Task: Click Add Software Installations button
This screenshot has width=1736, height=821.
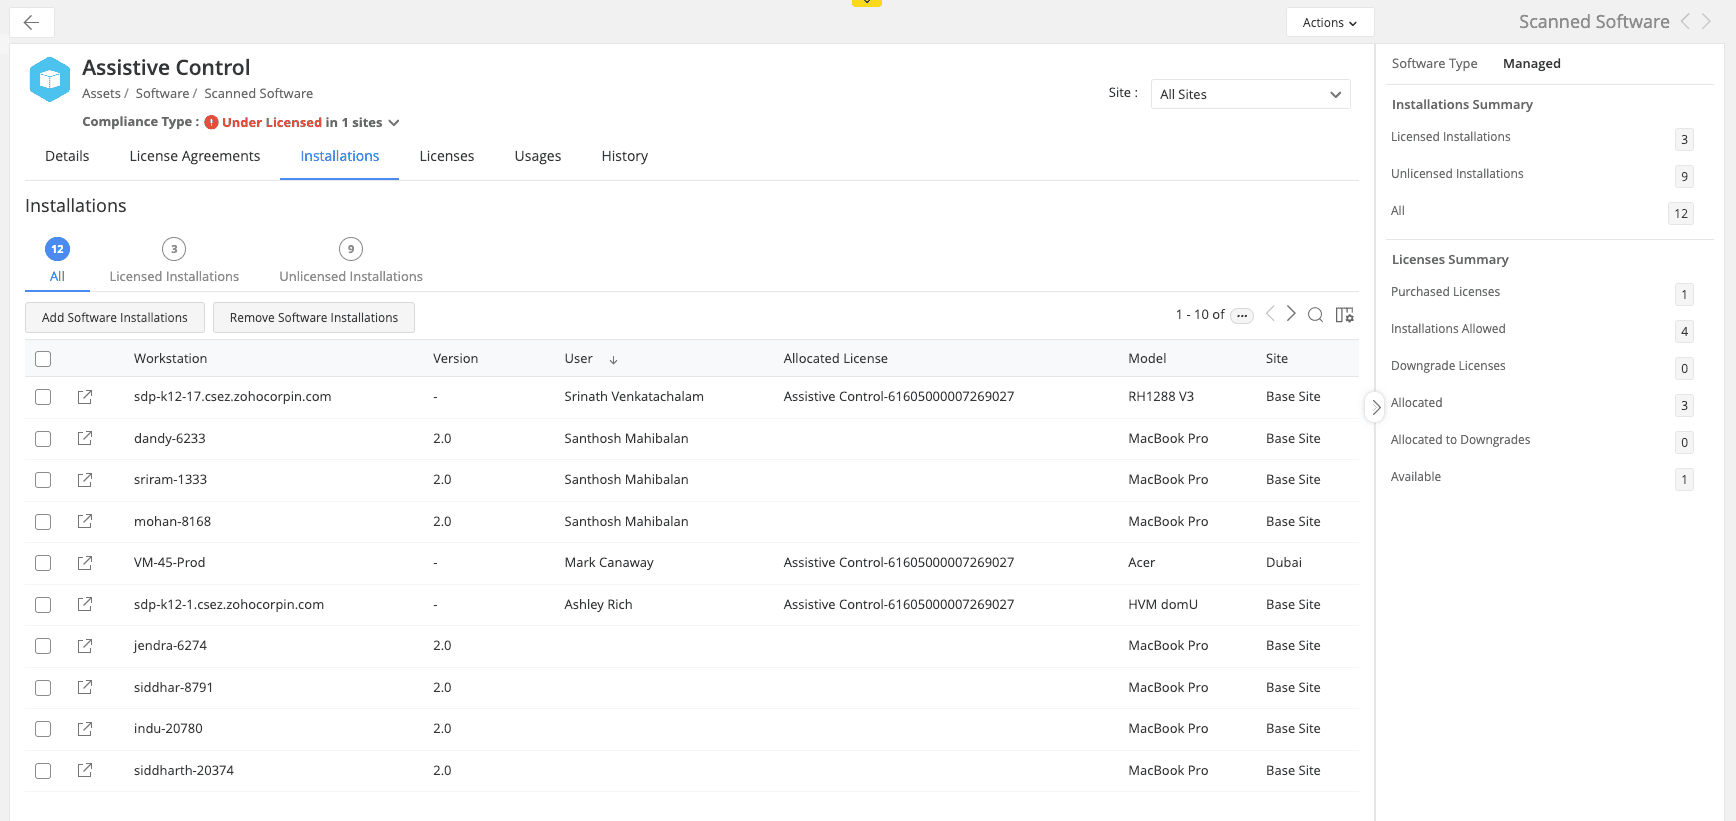Action: pos(115,318)
